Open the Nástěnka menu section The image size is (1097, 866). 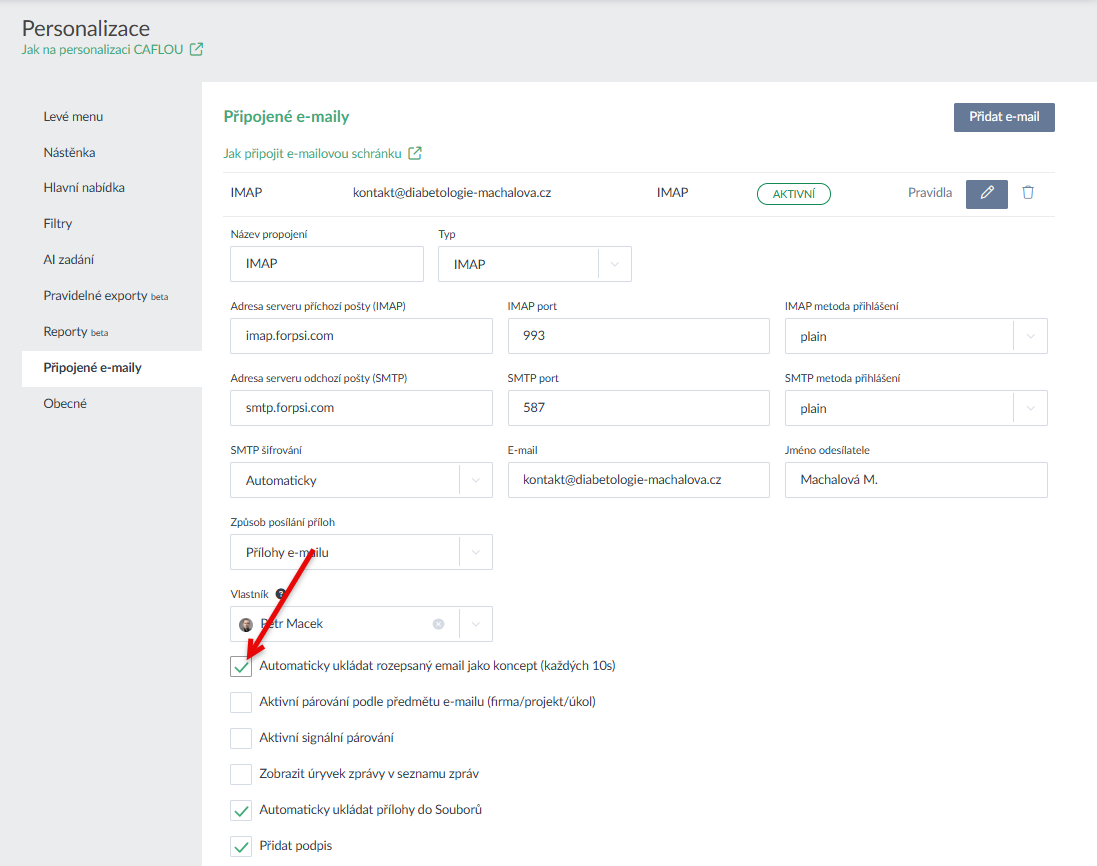(70, 153)
